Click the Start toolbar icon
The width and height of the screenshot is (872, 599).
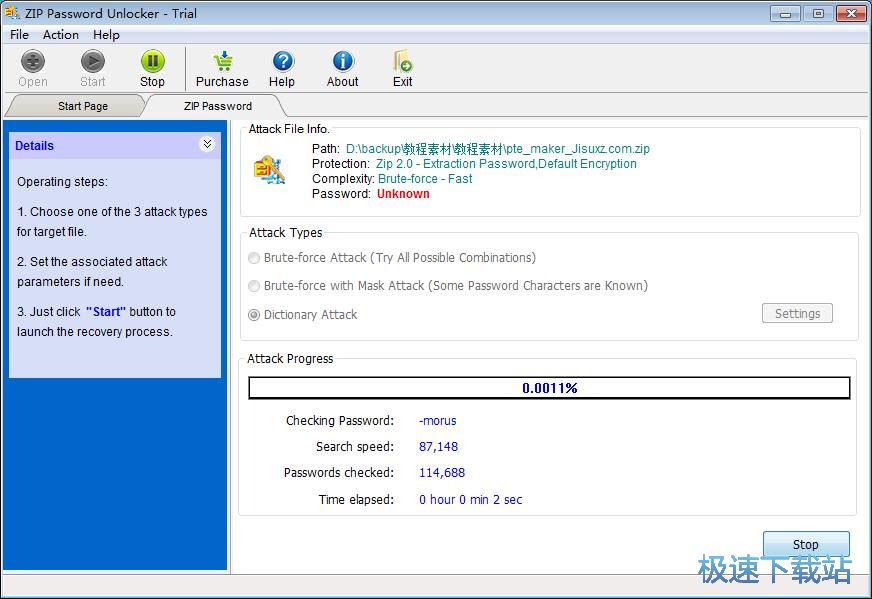(93, 63)
